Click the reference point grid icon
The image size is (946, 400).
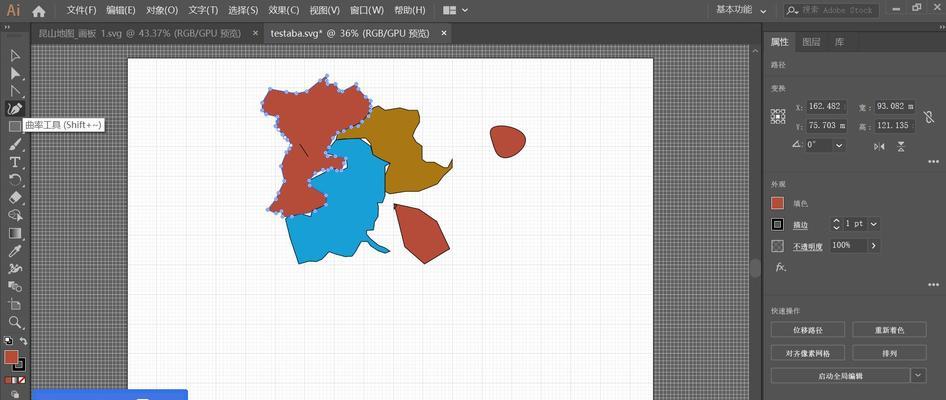pos(778,116)
